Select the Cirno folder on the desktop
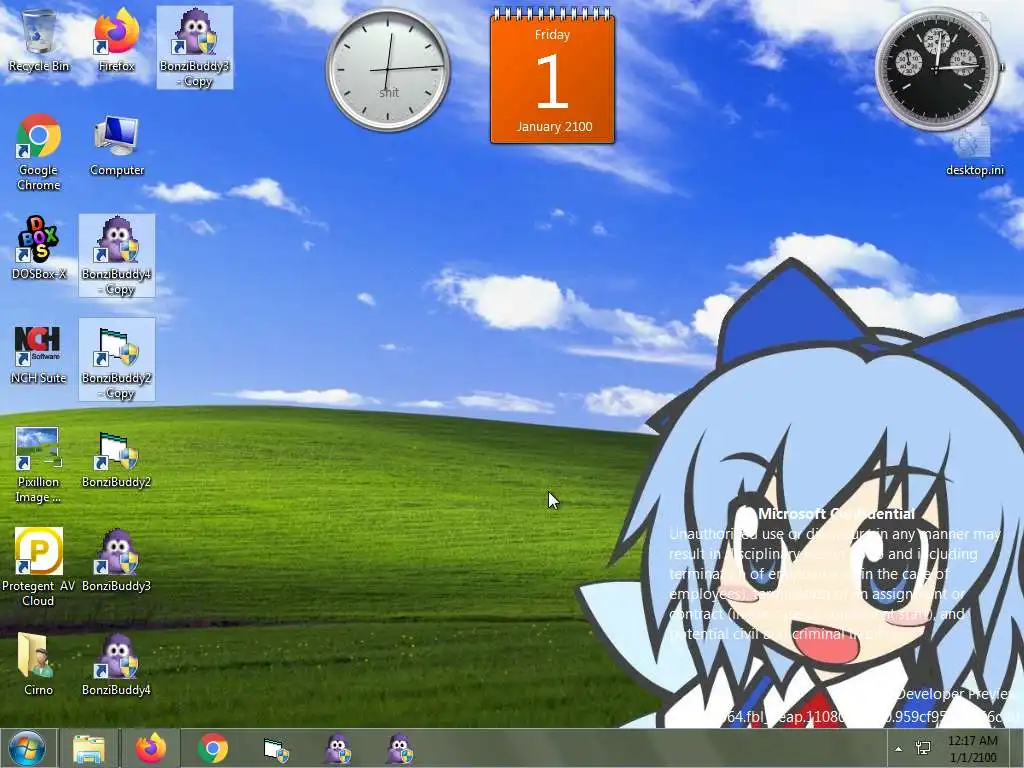 (39, 664)
